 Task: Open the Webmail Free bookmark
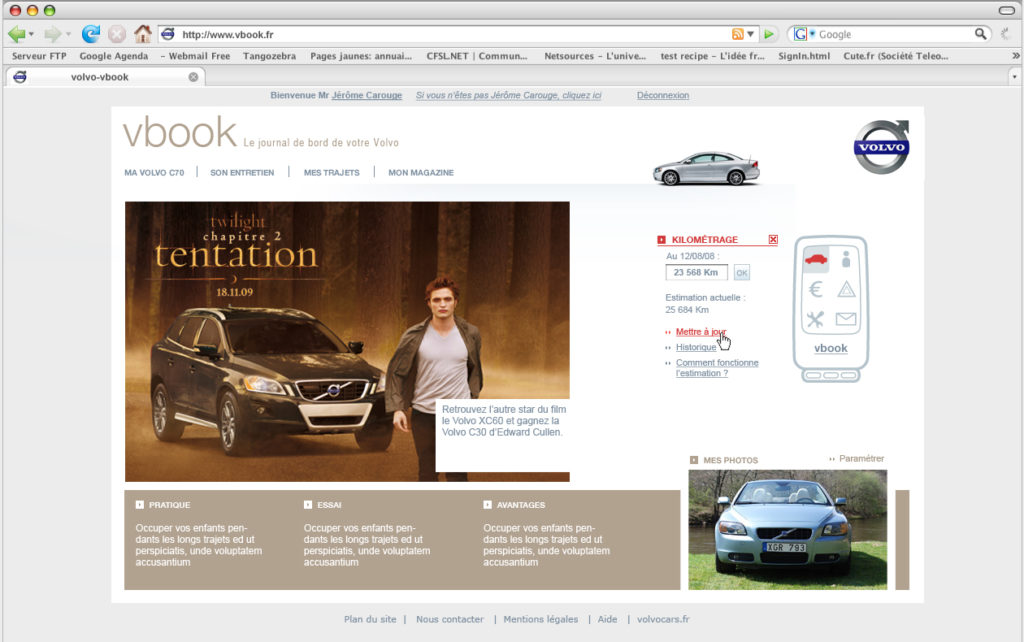[x=195, y=56]
